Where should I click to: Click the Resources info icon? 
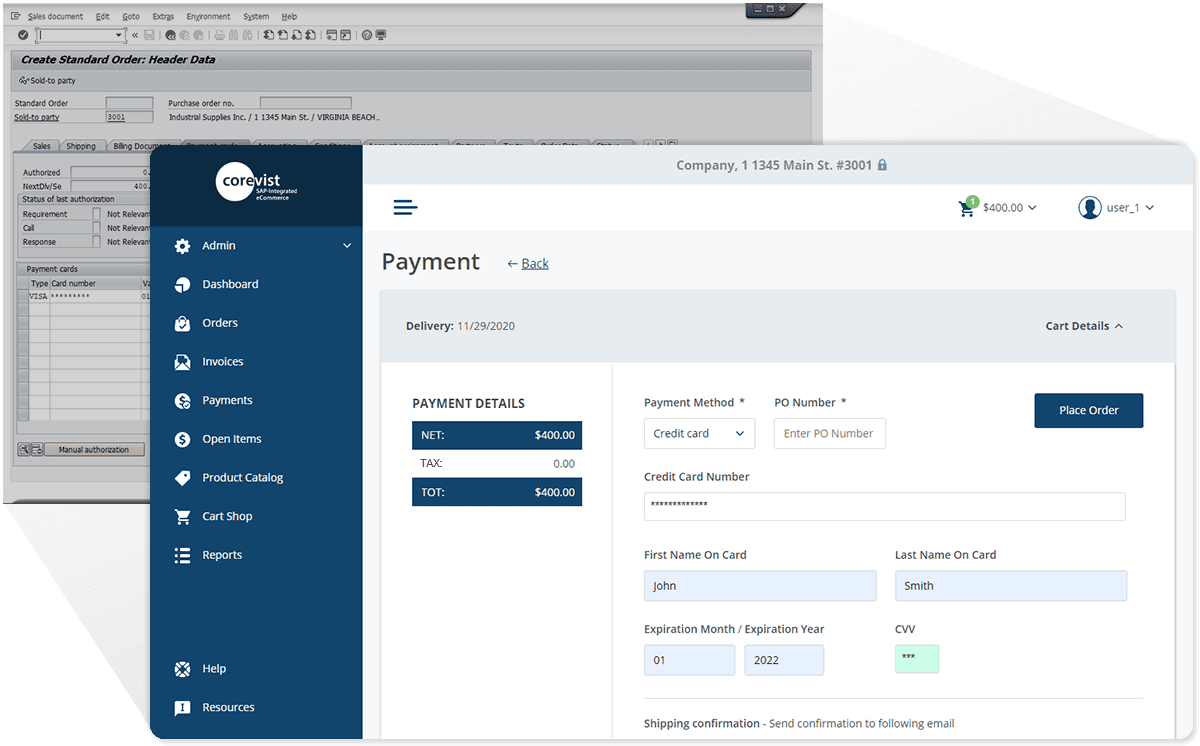tap(182, 708)
